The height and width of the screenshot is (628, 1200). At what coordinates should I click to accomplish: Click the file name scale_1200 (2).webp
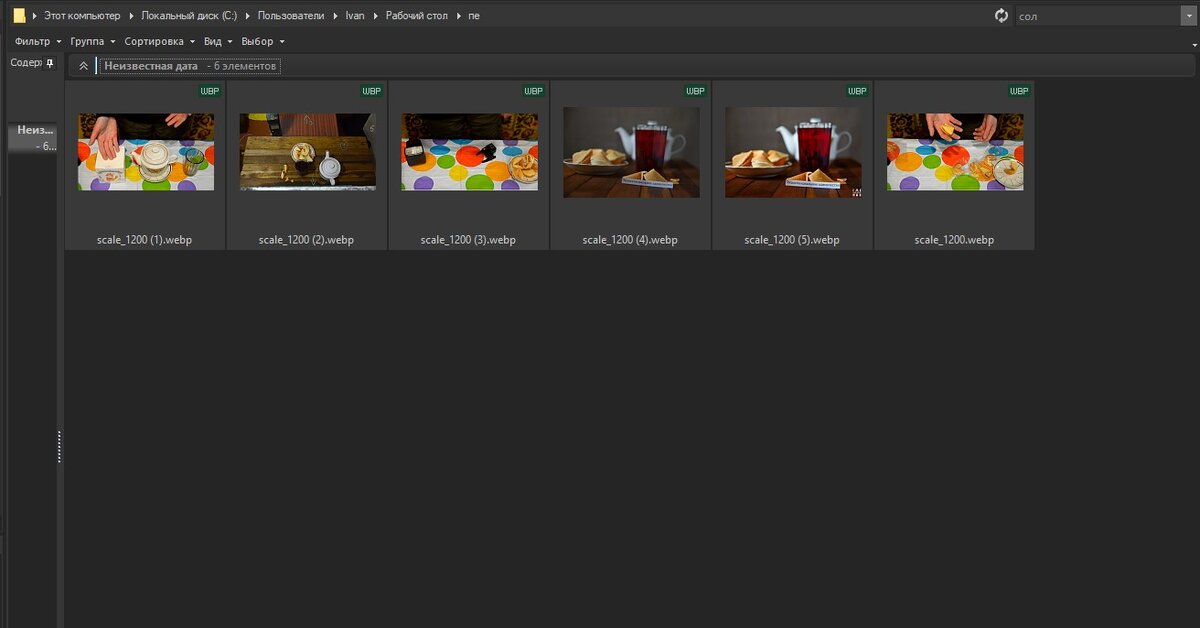pos(307,240)
